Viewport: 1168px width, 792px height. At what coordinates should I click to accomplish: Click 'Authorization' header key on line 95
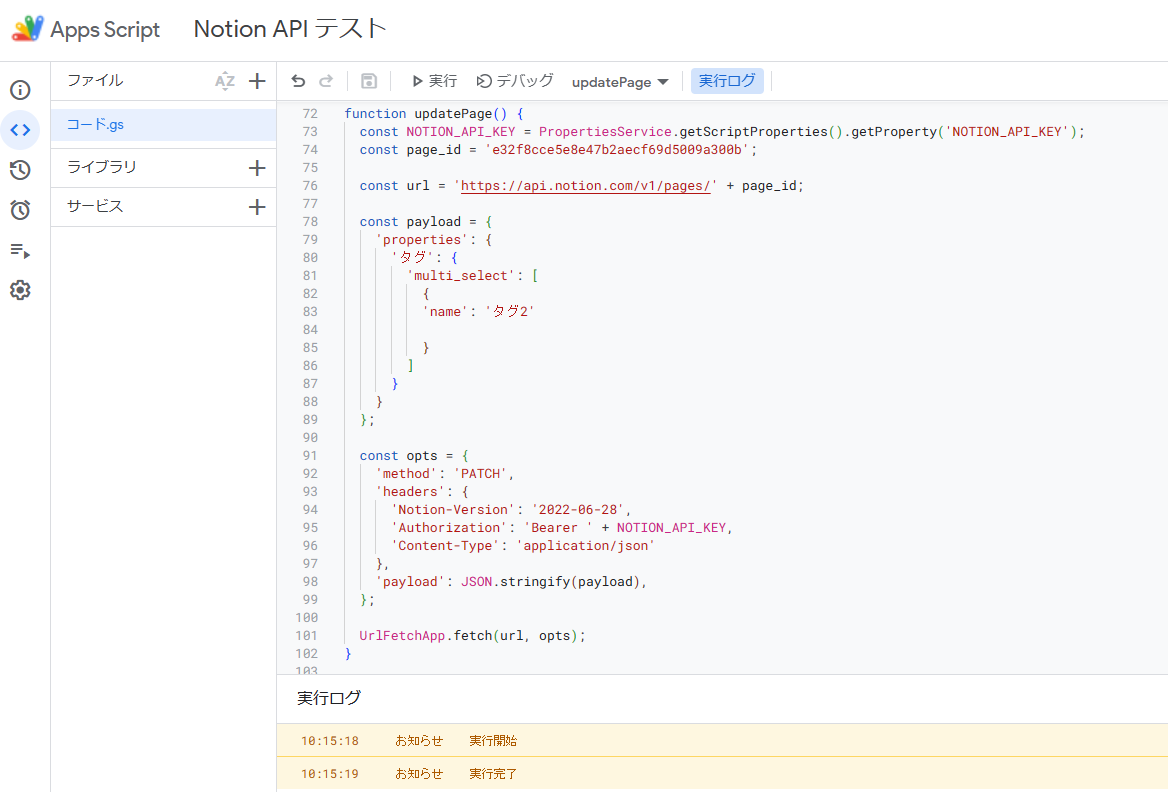449,528
